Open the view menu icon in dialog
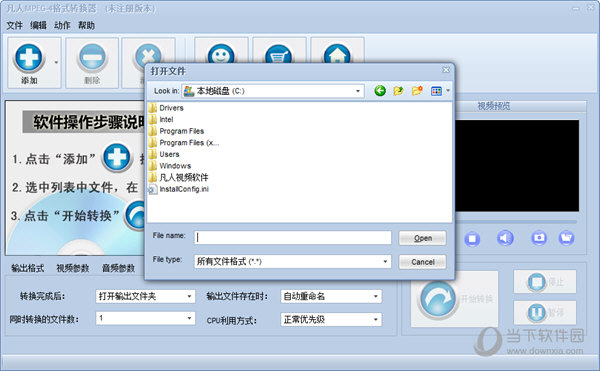The width and height of the screenshot is (600, 371). 437,91
